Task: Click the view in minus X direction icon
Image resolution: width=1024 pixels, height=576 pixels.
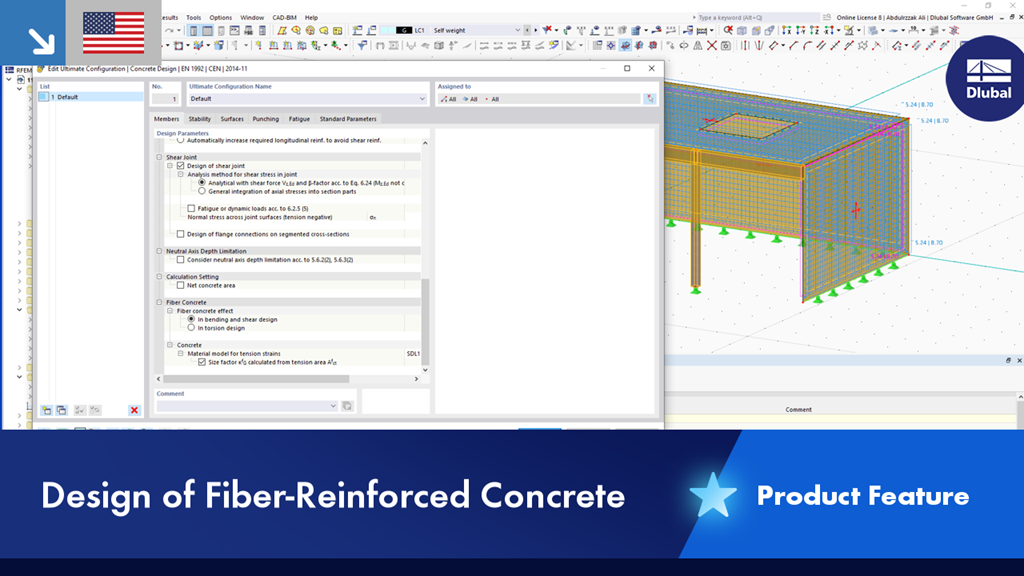Action: [829, 31]
